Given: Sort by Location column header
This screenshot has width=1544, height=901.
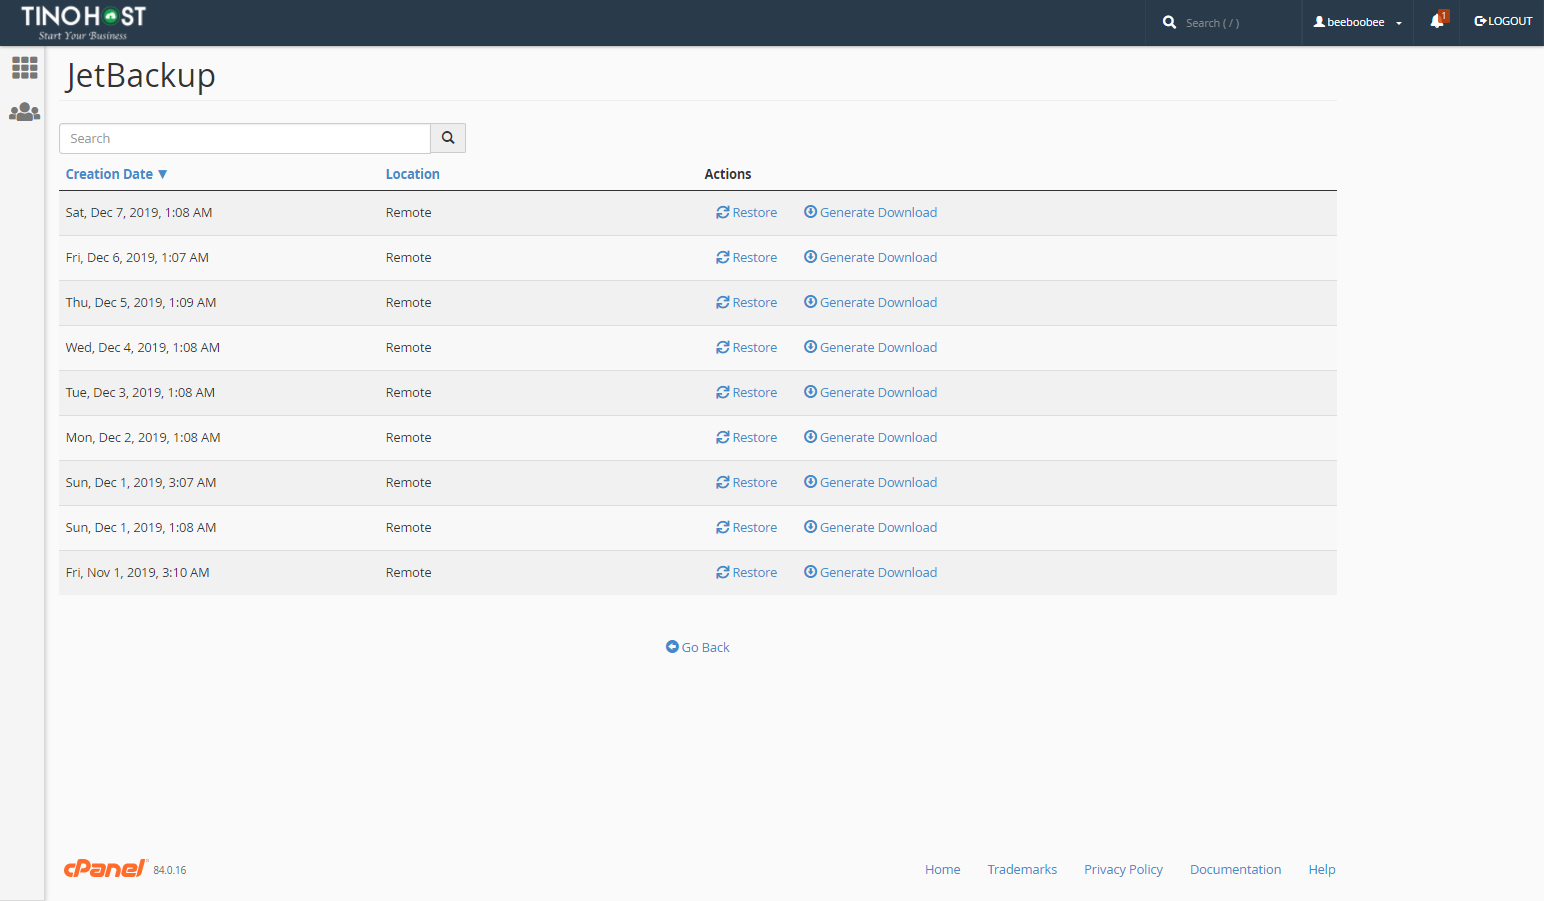Looking at the screenshot, I should pos(413,174).
